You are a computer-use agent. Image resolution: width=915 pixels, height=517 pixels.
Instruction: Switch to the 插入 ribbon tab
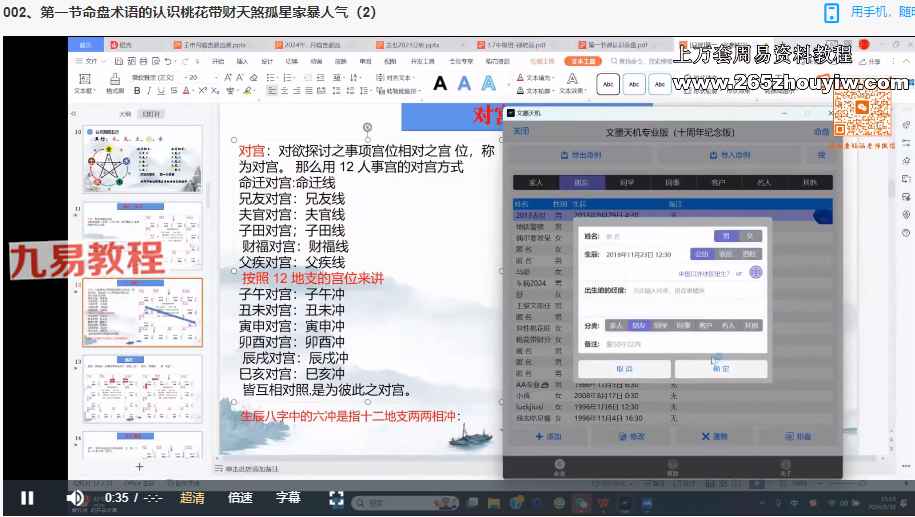242,61
